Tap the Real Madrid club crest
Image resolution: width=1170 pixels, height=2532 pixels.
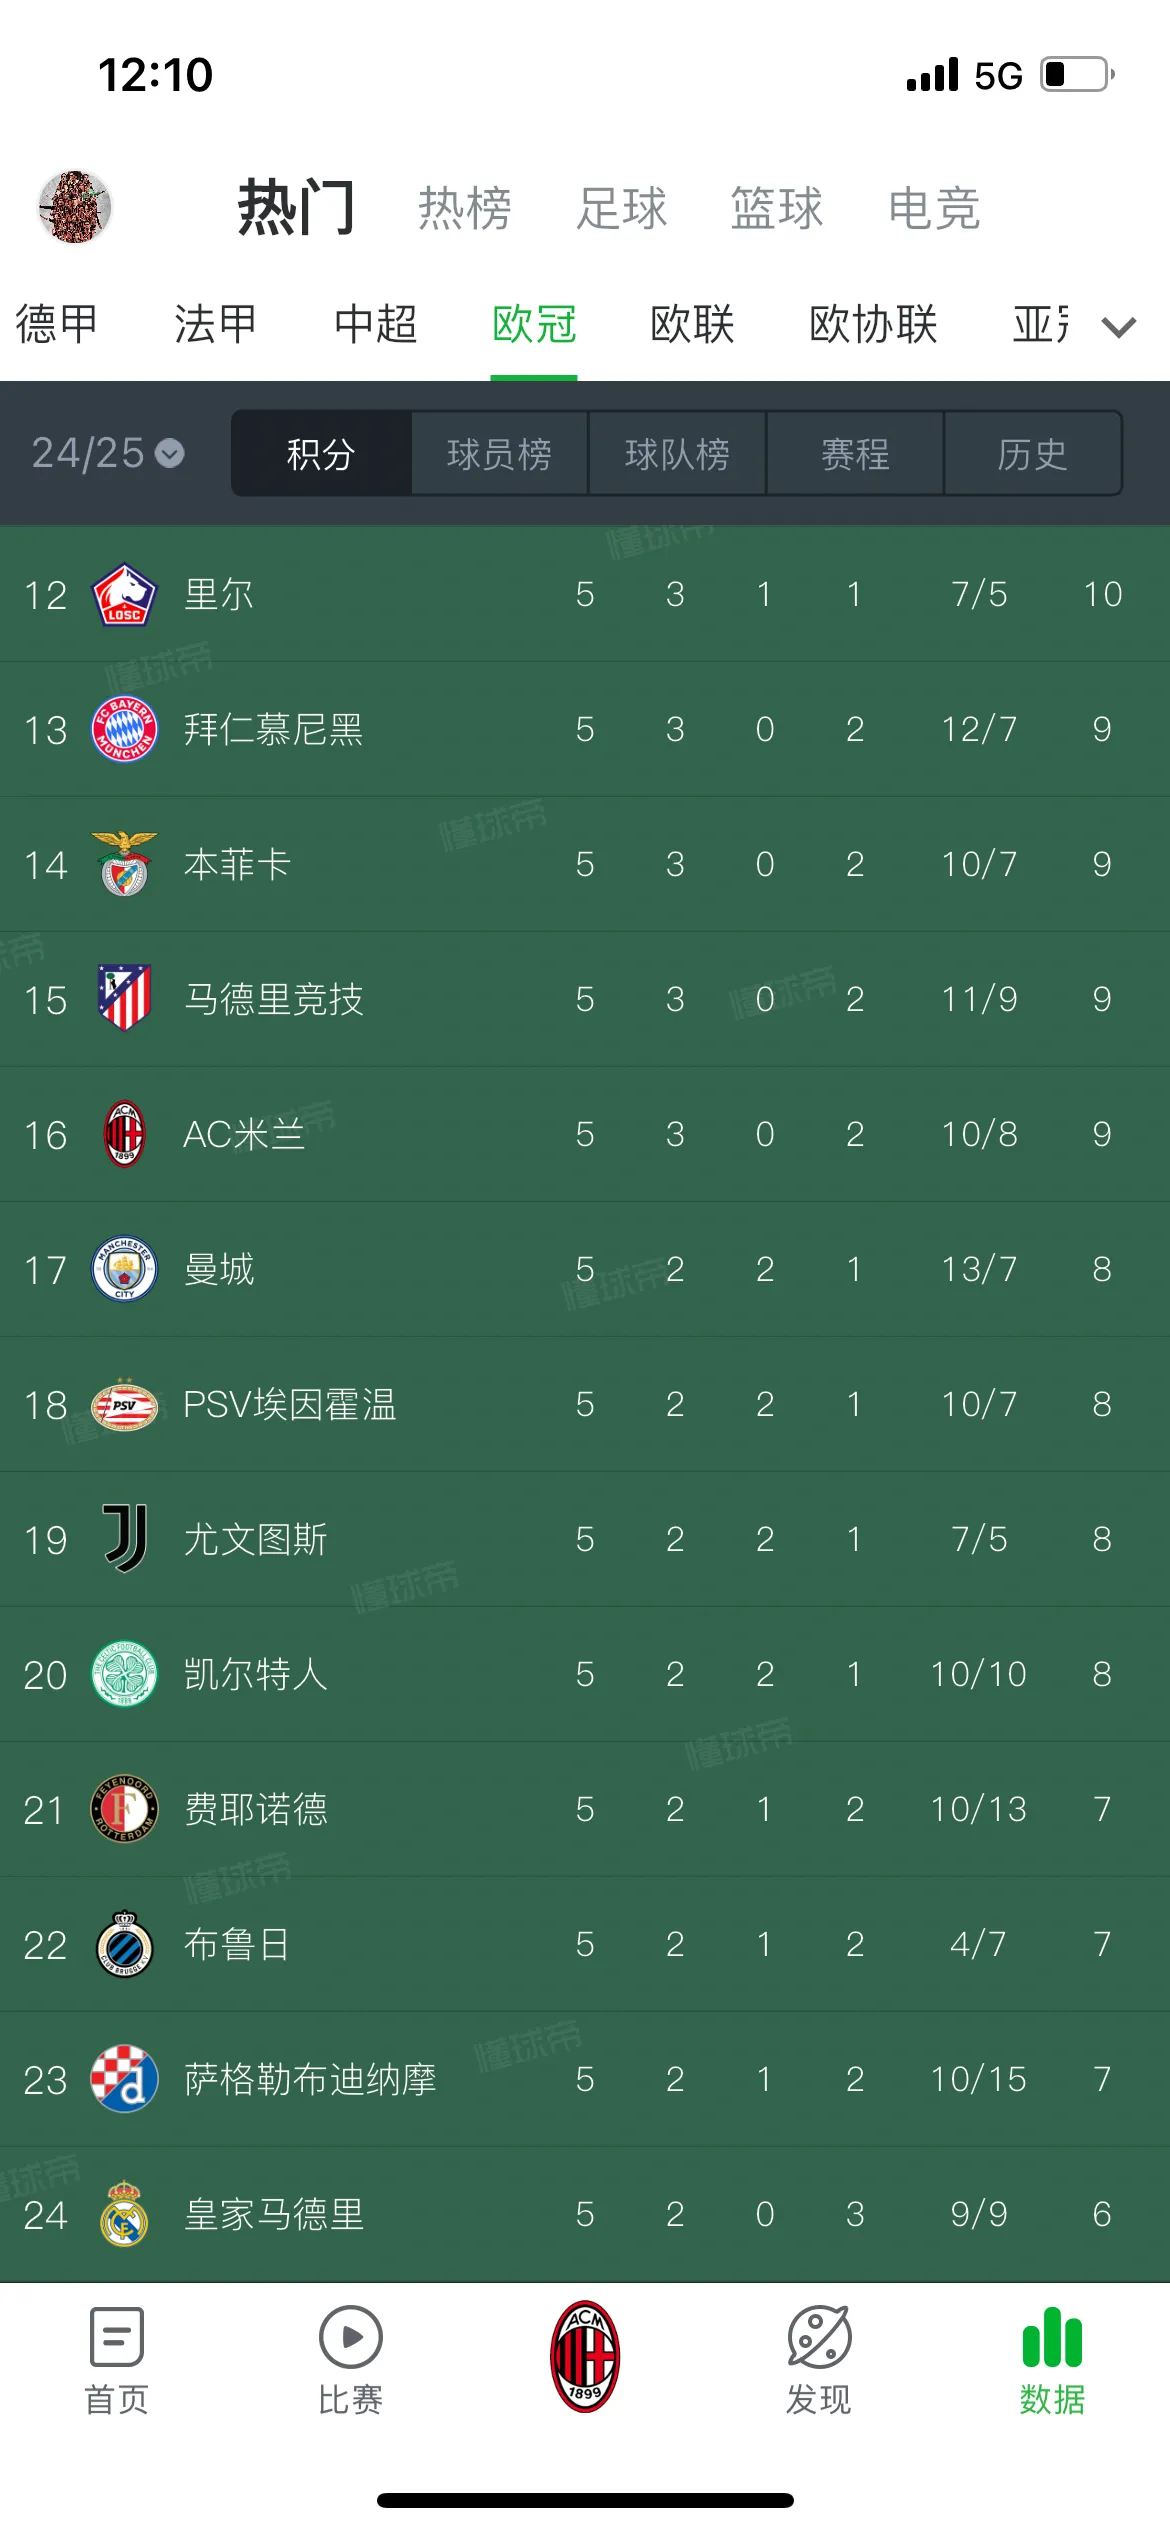[x=124, y=2214]
